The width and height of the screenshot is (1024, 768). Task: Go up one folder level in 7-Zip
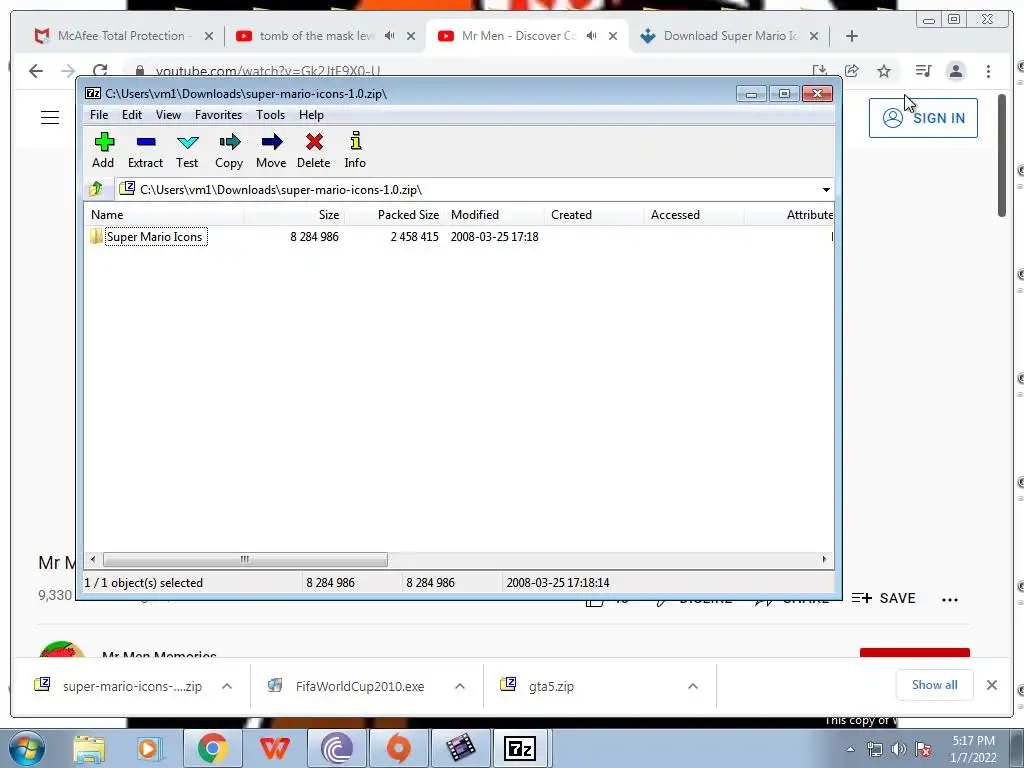pyautogui.click(x=96, y=189)
